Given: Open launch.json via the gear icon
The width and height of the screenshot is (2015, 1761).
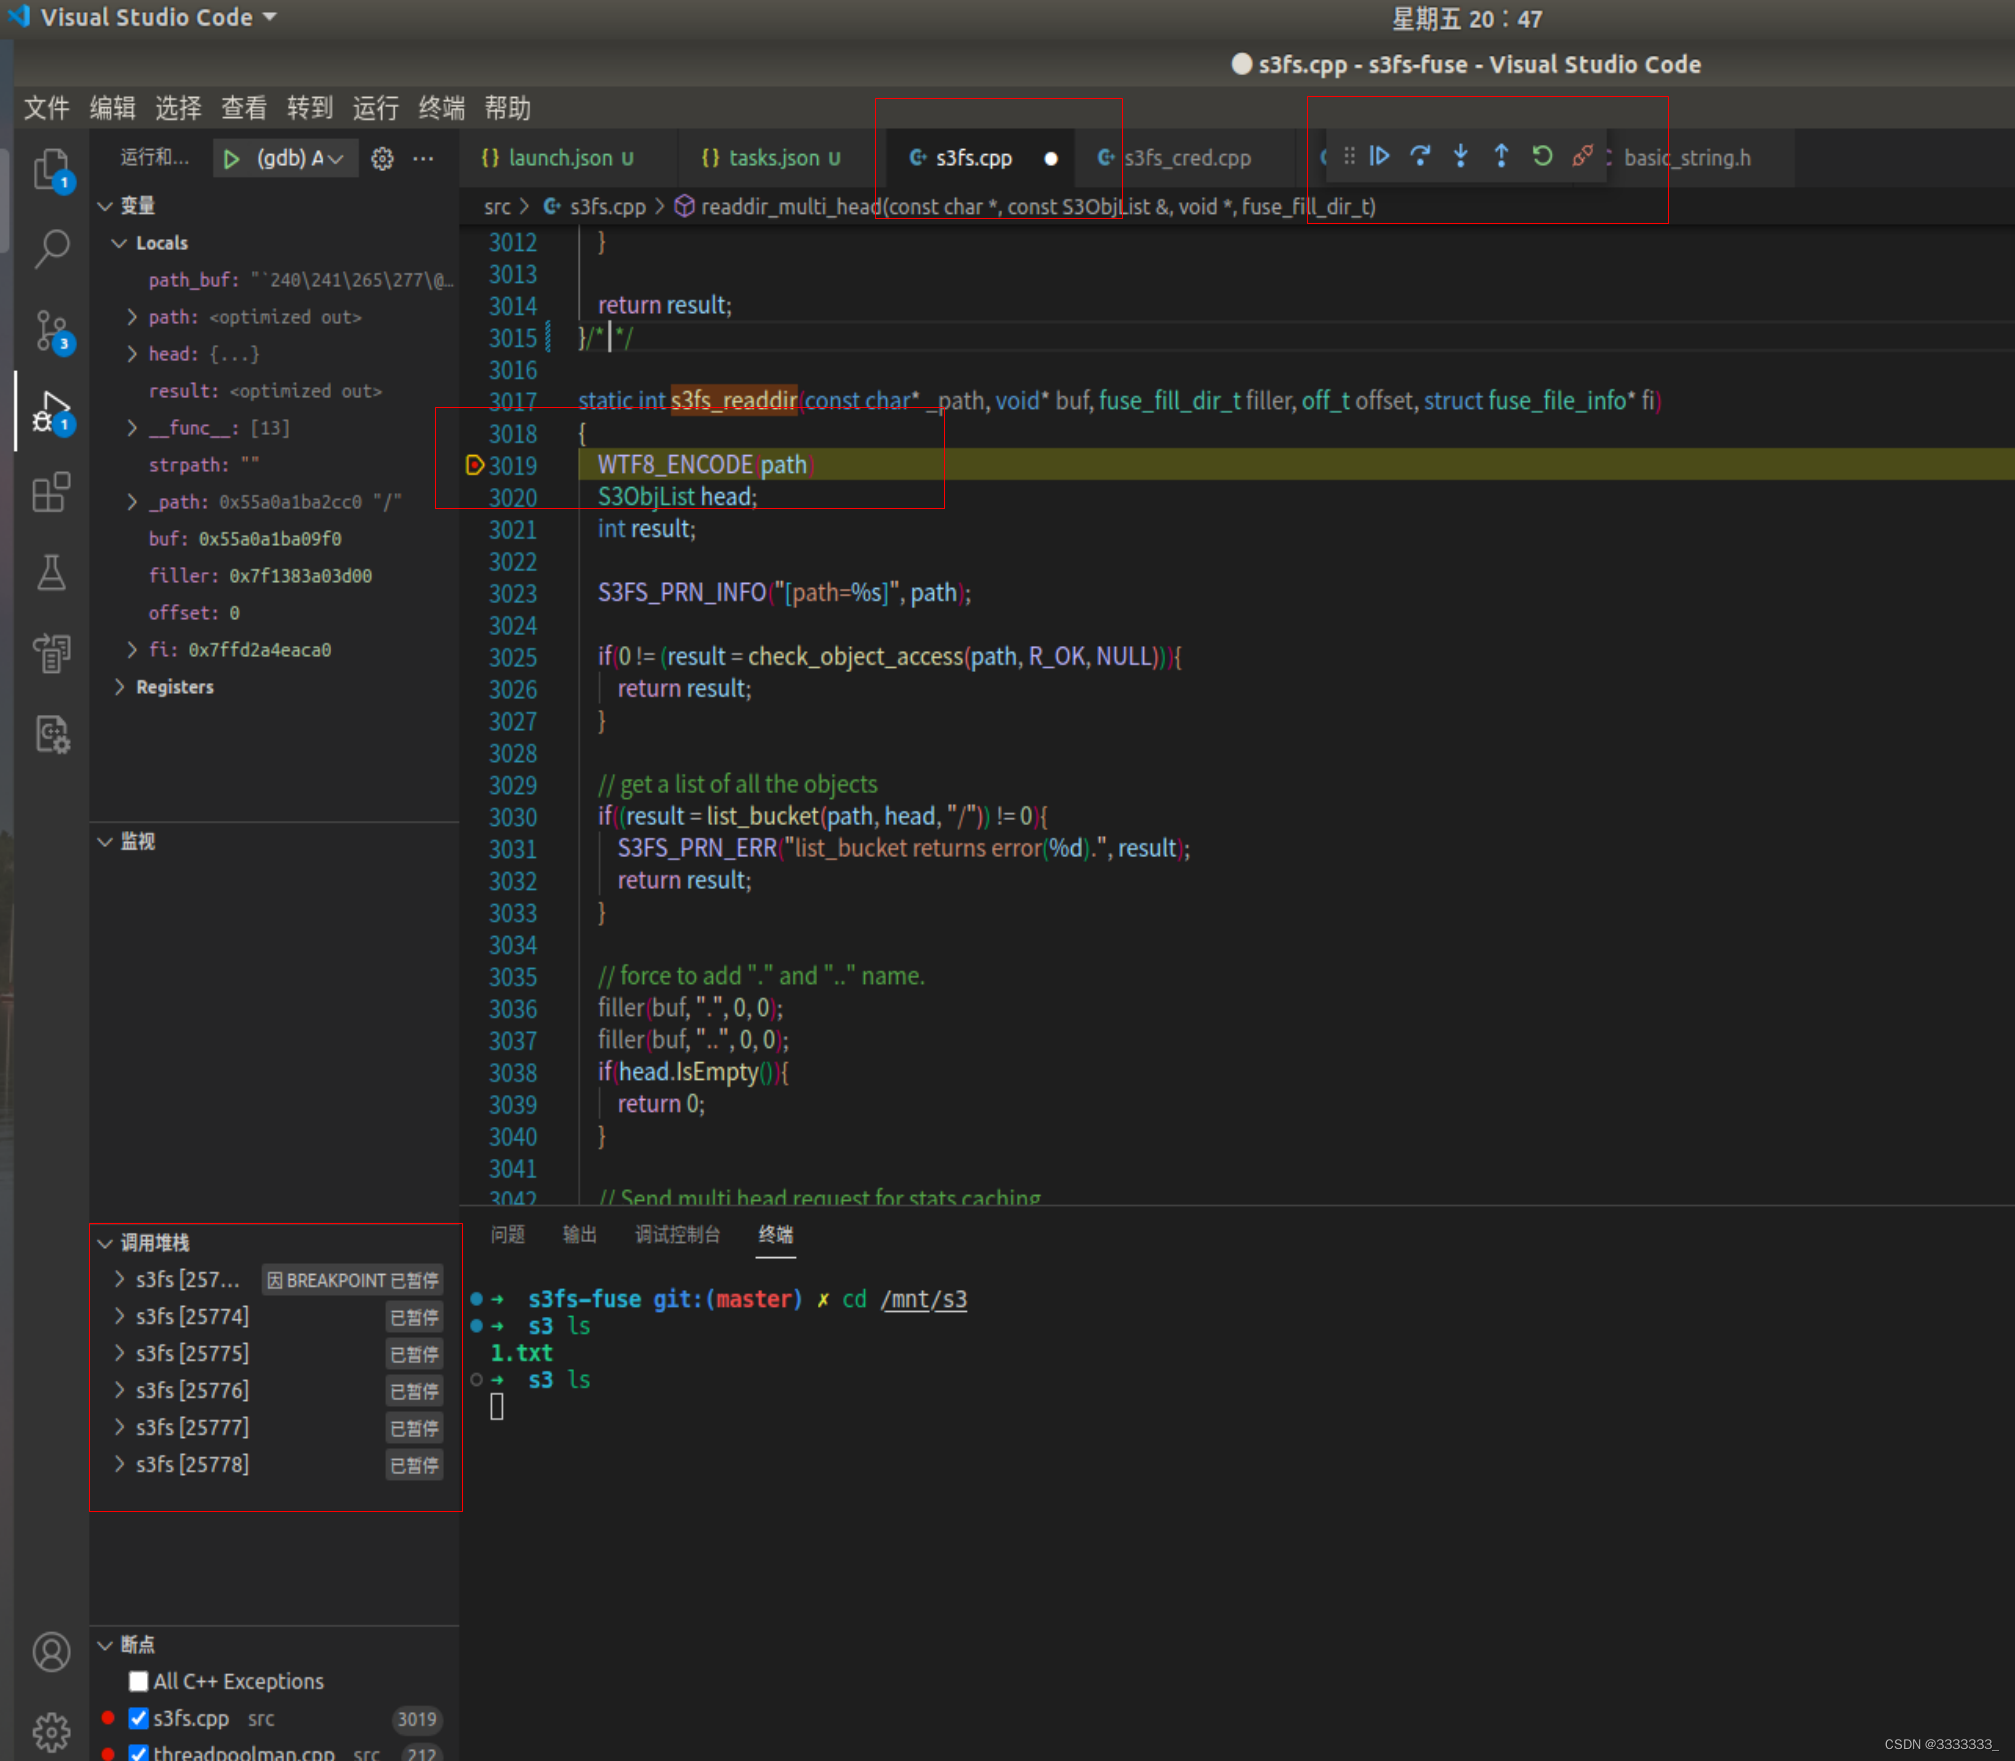Looking at the screenshot, I should click(382, 158).
